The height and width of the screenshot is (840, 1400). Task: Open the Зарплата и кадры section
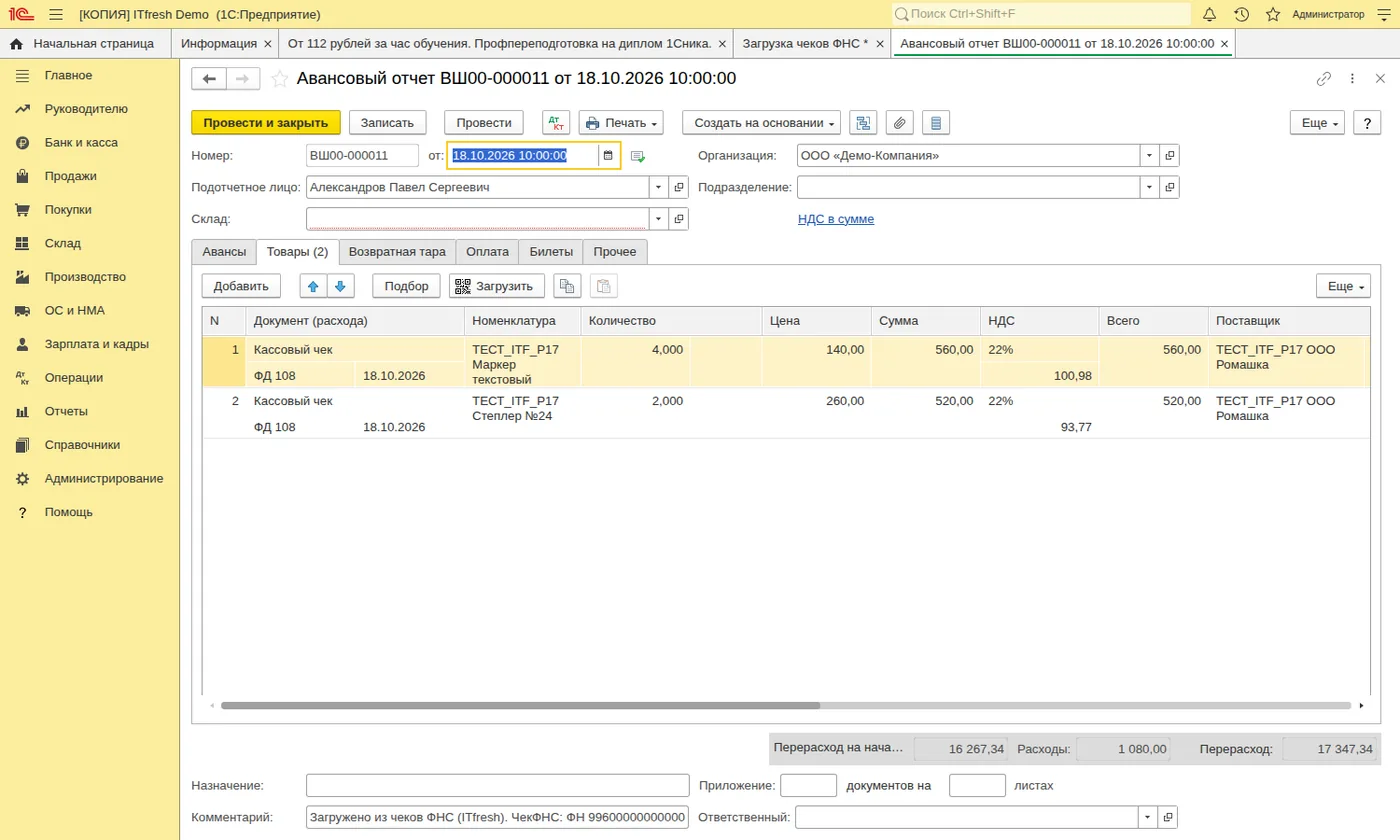tap(96, 344)
